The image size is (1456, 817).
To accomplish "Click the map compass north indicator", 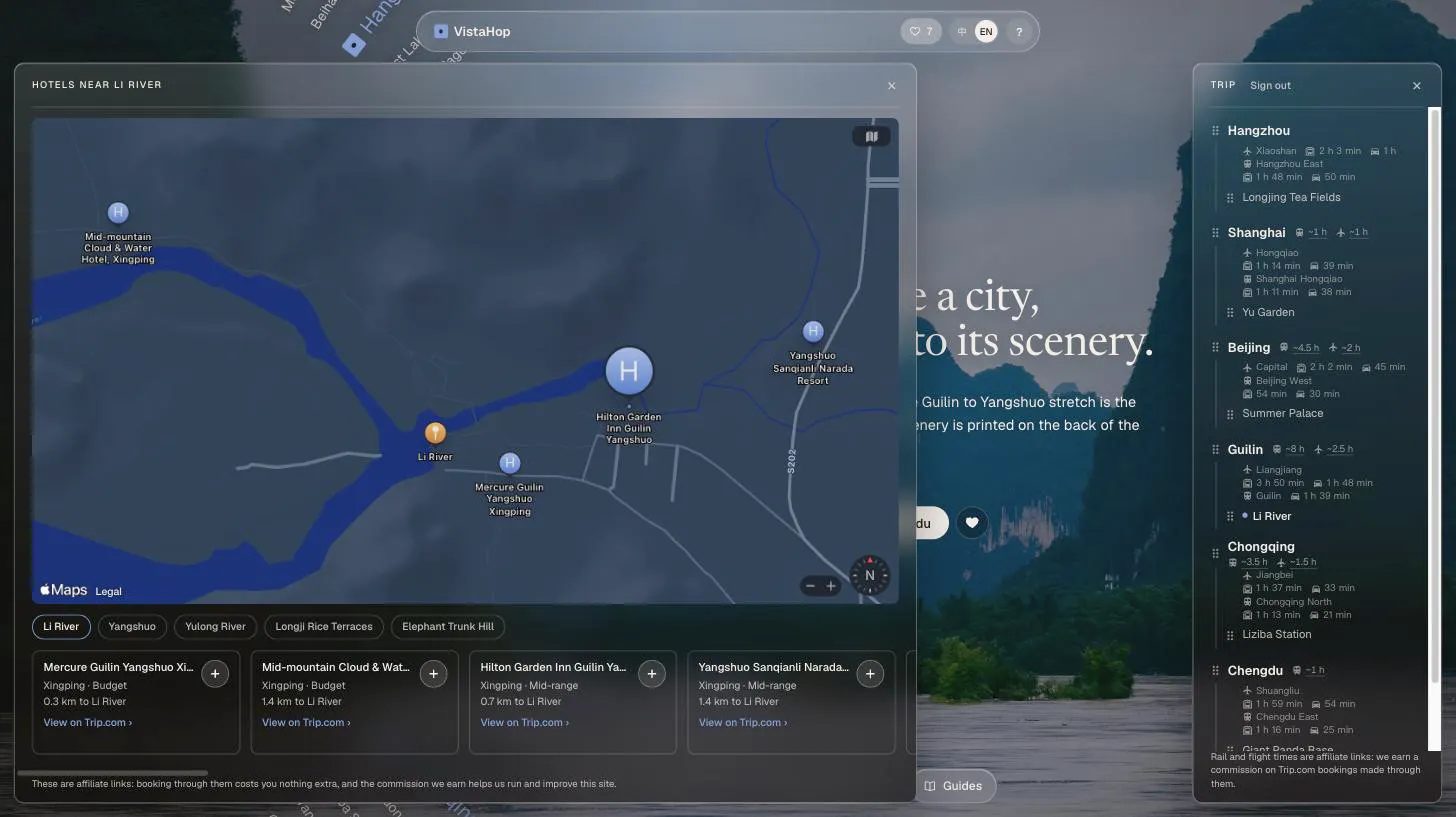I will 869,575.
